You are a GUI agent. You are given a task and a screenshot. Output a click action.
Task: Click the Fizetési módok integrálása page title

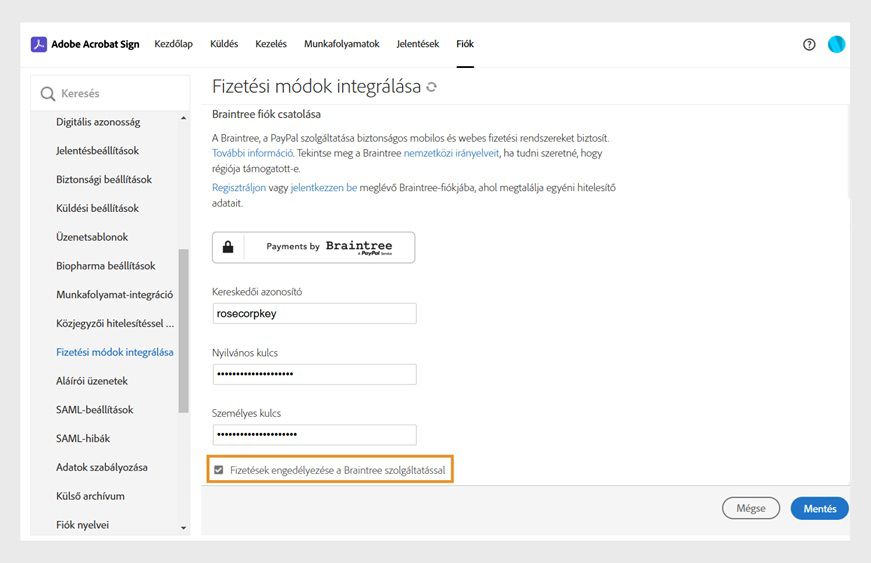click(x=317, y=87)
